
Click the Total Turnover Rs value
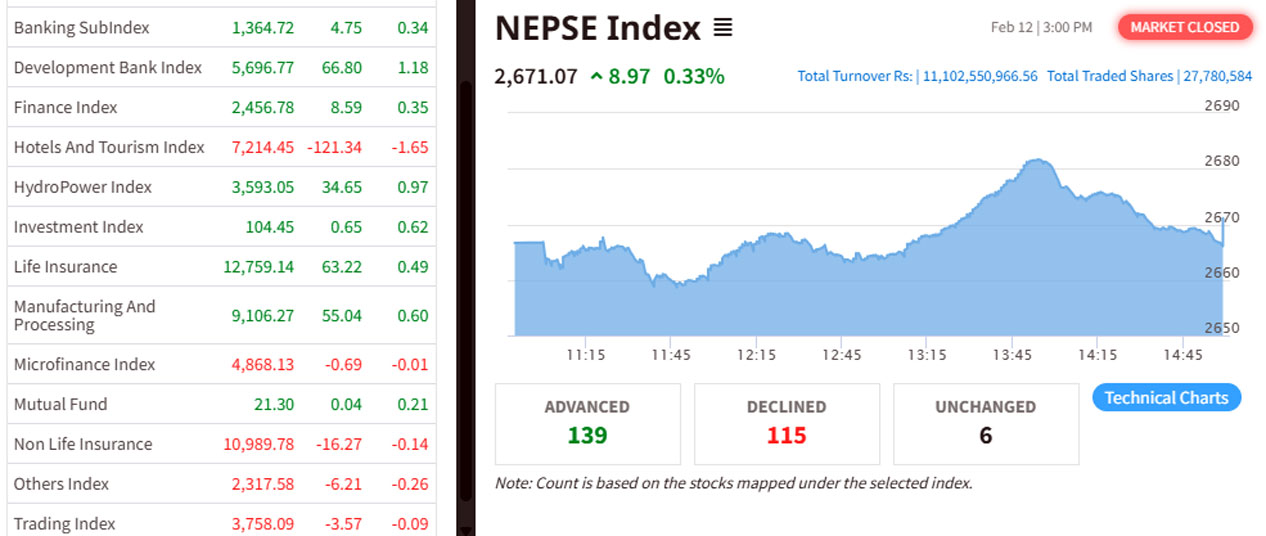(980, 76)
